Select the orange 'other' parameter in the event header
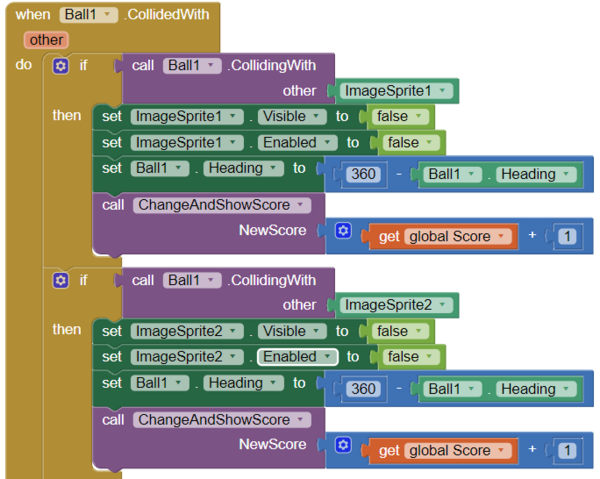600x479 pixels. tap(46, 40)
